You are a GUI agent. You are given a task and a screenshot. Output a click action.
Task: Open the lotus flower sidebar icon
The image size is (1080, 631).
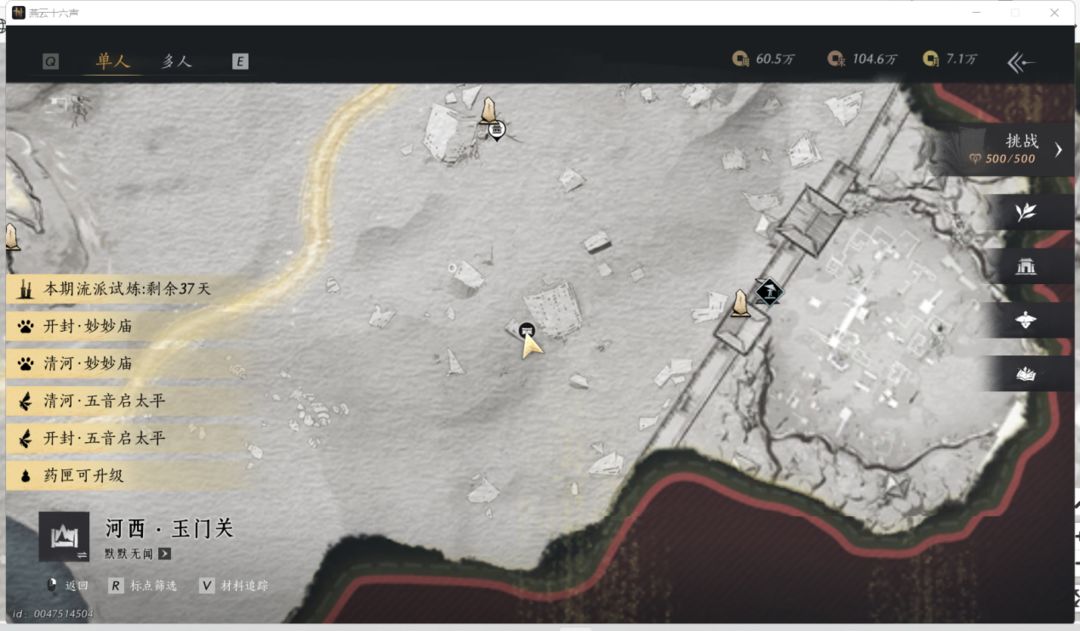click(1026, 320)
